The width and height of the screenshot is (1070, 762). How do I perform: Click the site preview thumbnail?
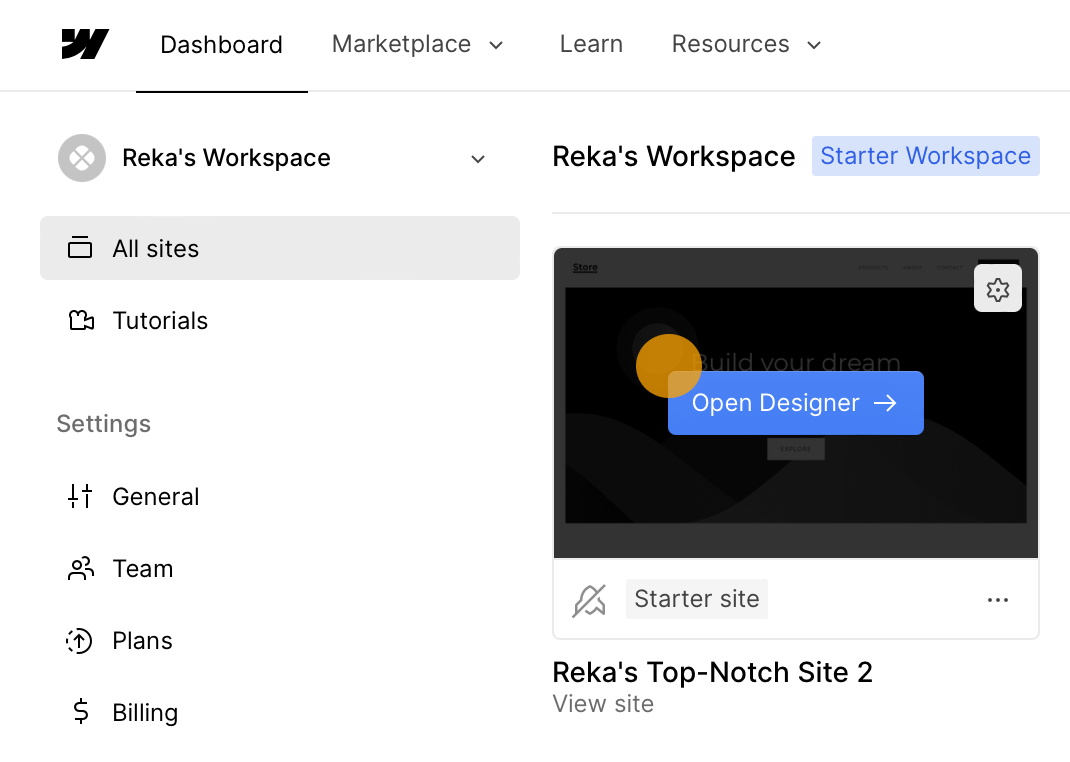(796, 403)
